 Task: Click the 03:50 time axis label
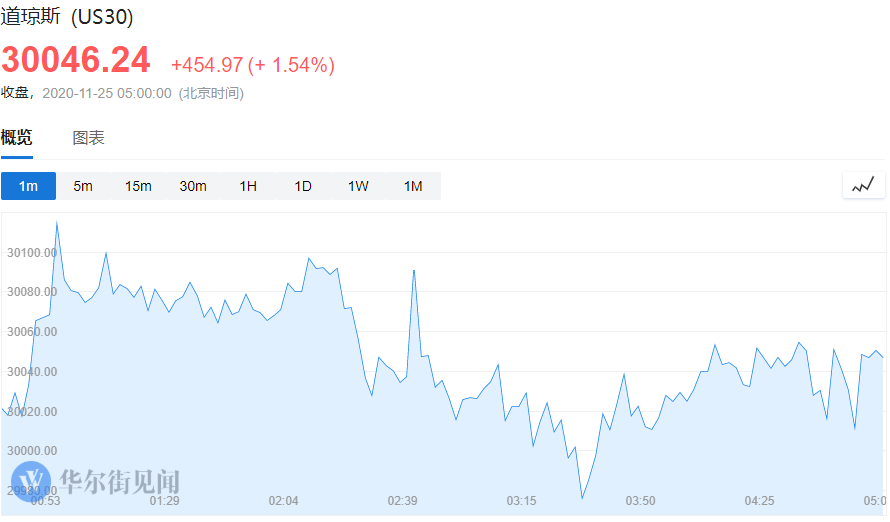(x=640, y=501)
